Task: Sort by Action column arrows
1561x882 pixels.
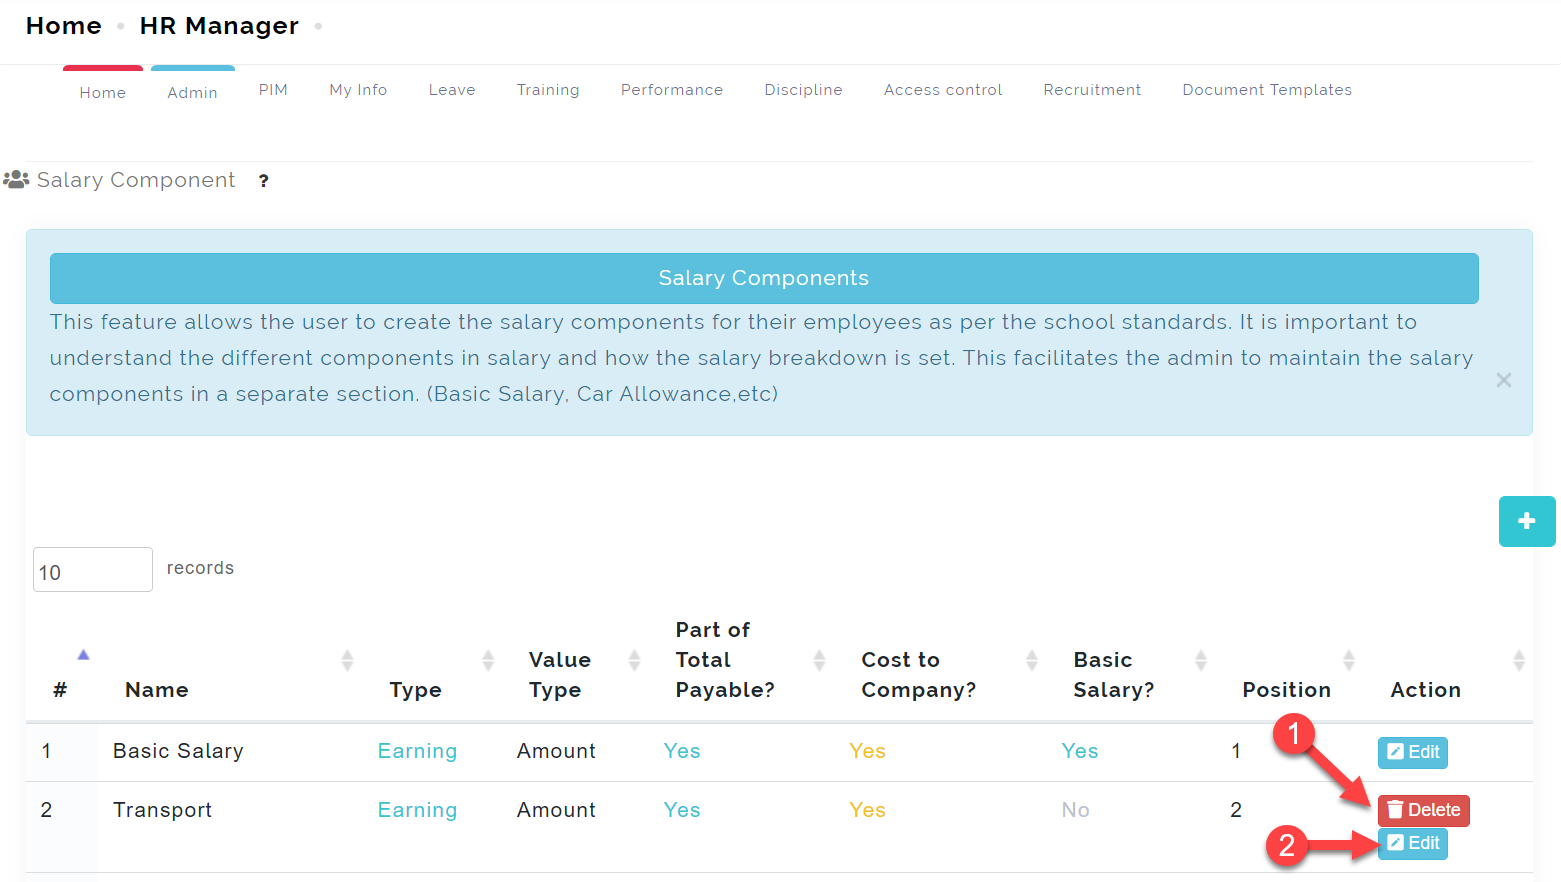Action: coord(1519,660)
